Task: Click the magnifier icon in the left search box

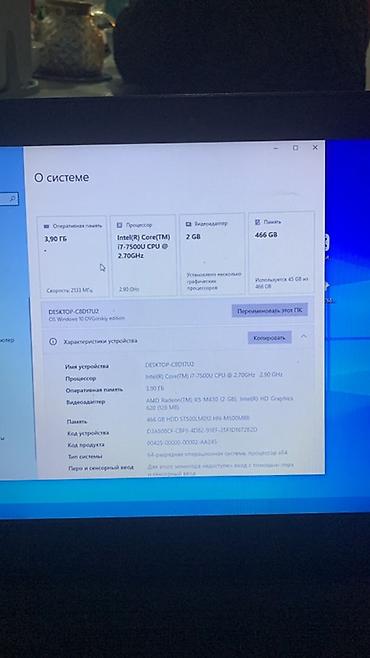Action: click(14, 198)
